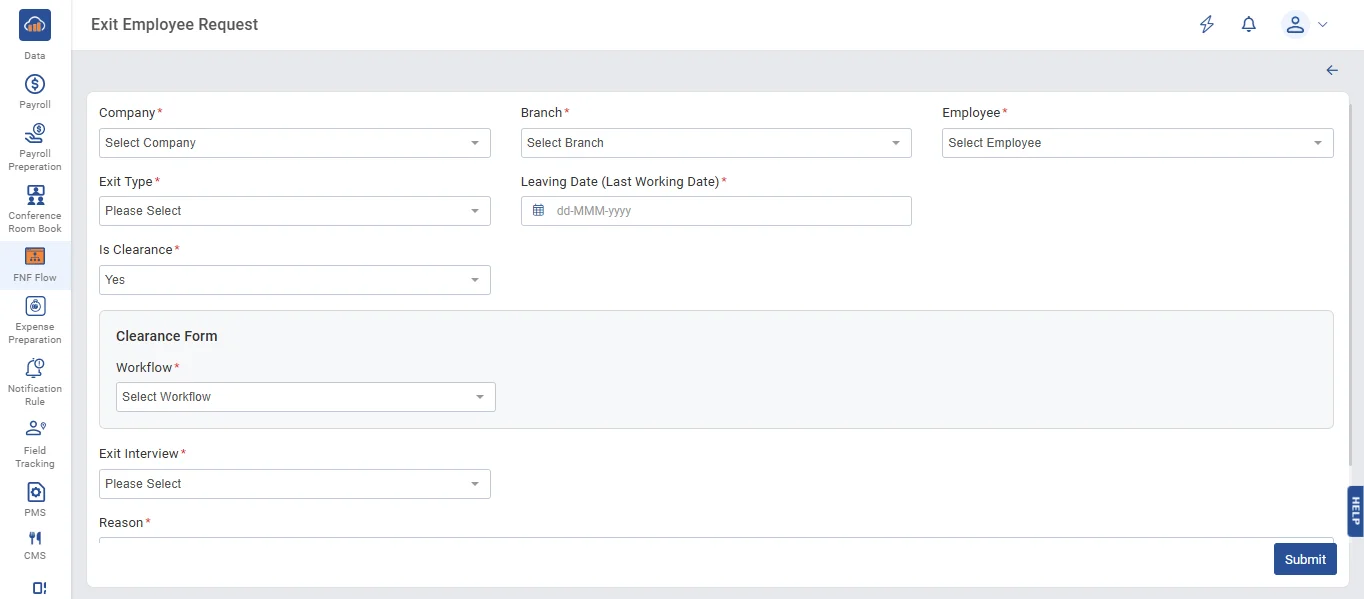Change the Is Clearance Yes dropdown

[x=294, y=280]
